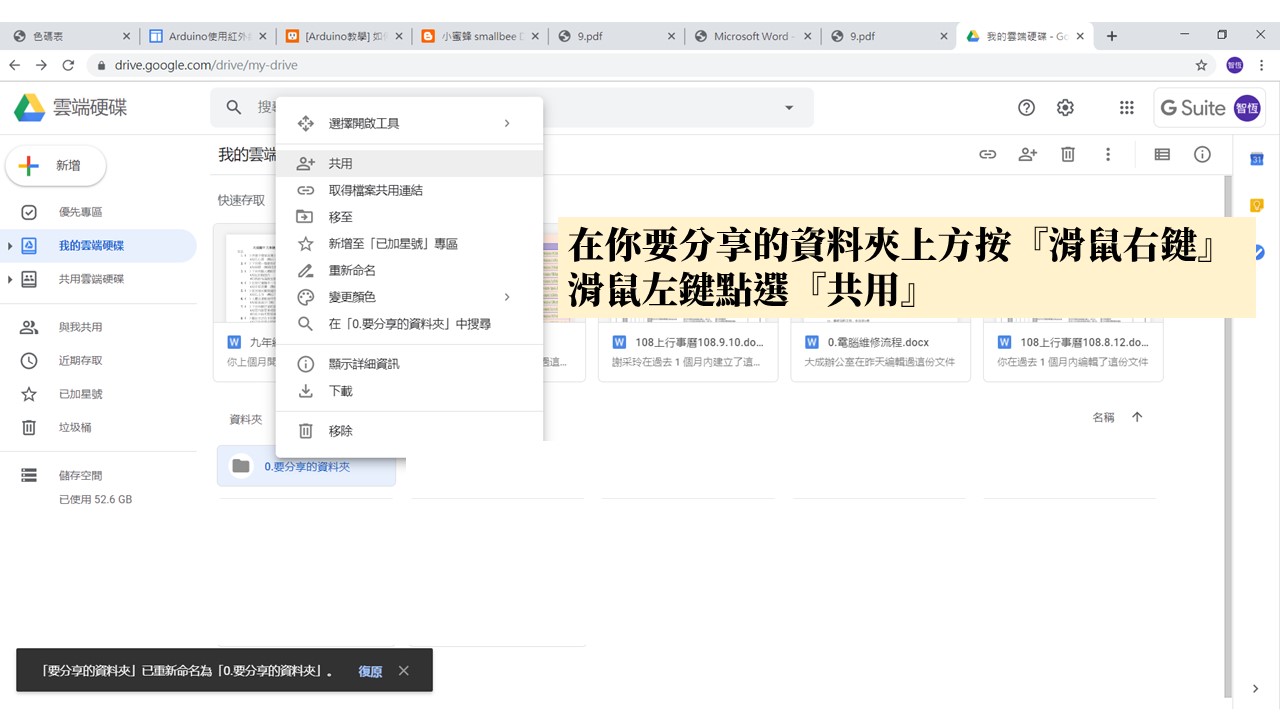Click the get link toolbar icon
Image resolution: width=1280 pixels, height=720 pixels.
click(988, 155)
